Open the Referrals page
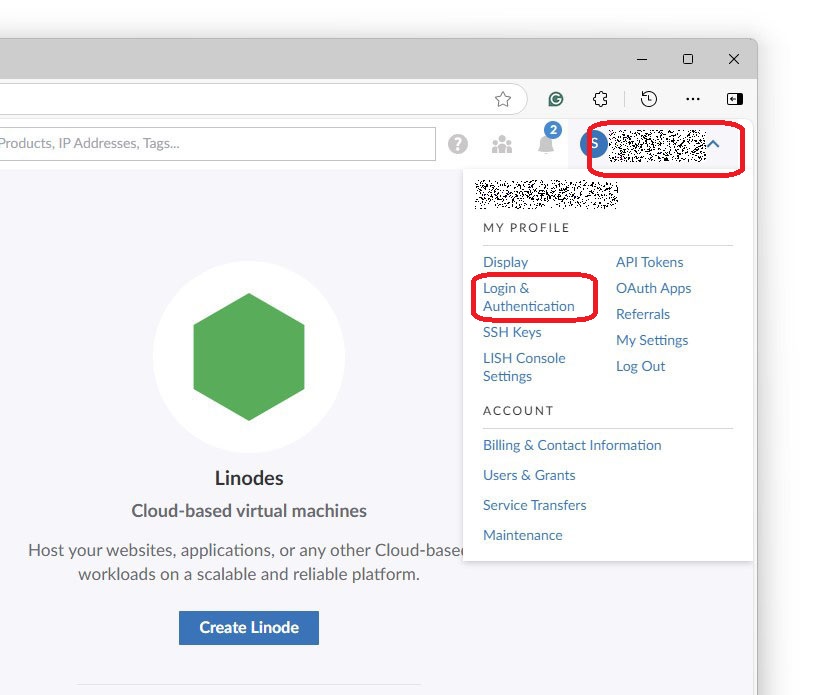This screenshot has height=695, width=822. click(643, 314)
